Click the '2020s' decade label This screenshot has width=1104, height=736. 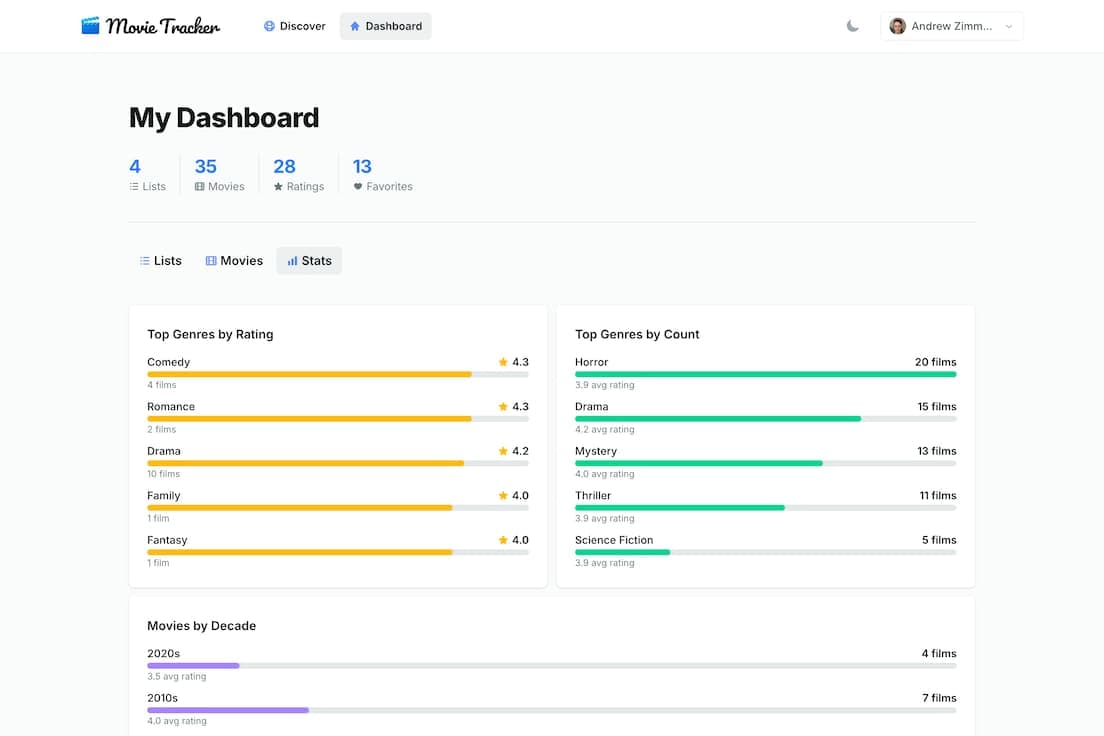click(x=163, y=654)
